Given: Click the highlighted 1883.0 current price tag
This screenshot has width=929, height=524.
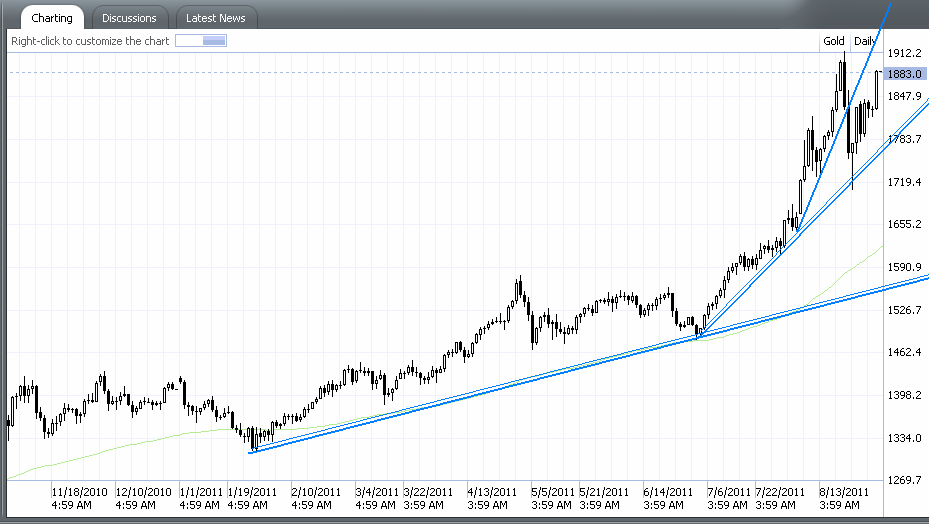Looking at the screenshot, I should click(903, 74).
